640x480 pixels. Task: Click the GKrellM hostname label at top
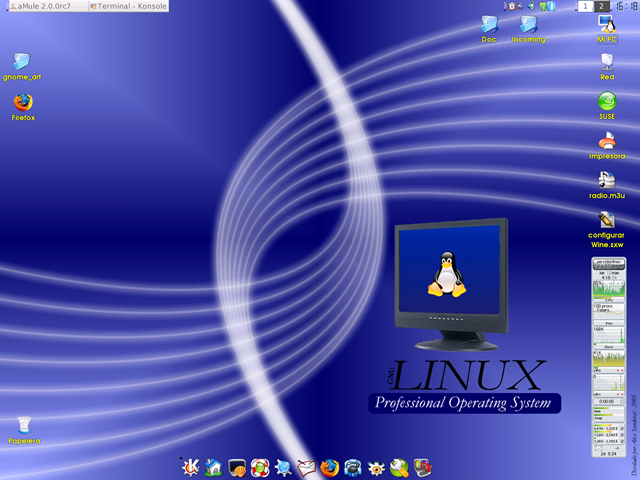609,264
